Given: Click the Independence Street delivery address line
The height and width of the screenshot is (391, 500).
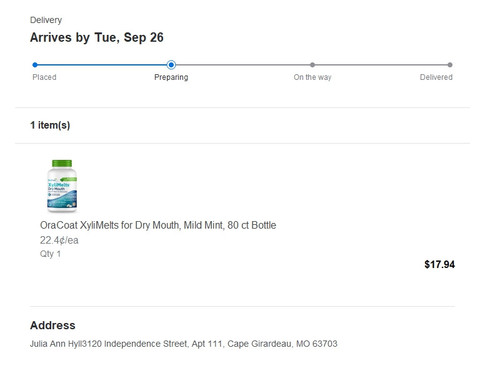Looking at the screenshot, I should 184,344.
